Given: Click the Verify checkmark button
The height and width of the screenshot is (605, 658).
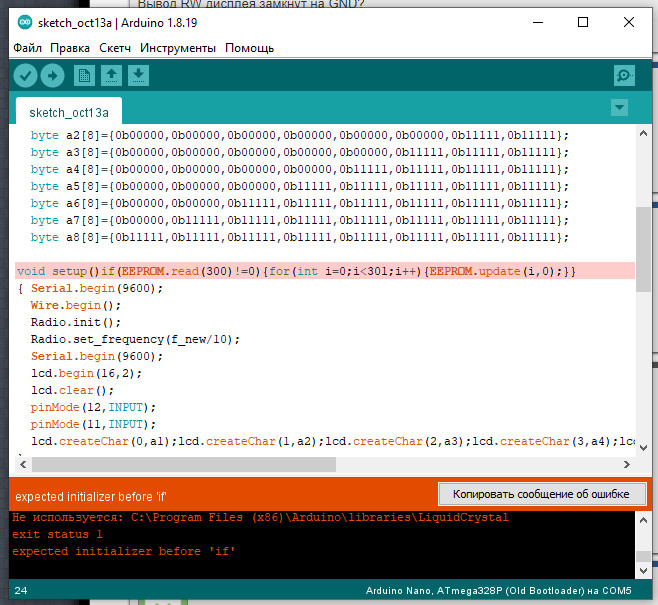Looking at the screenshot, I should pyautogui.click(x=26, y=75).
